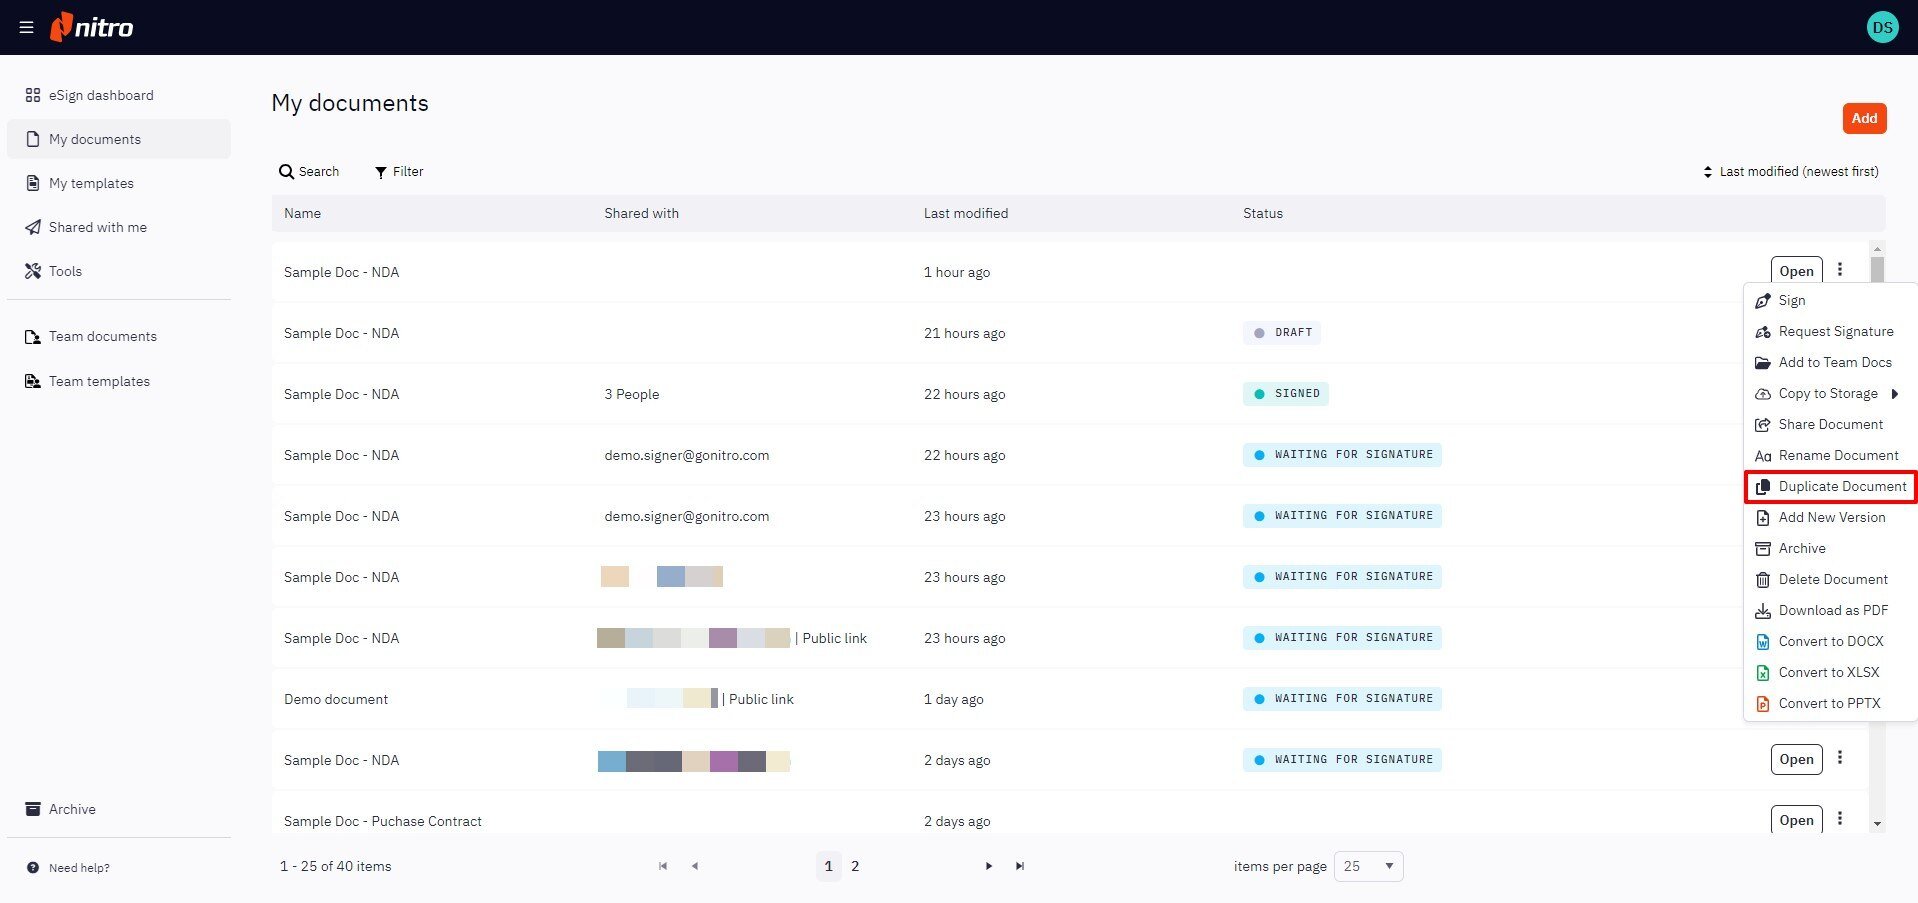Click the orange Add button
The width and height of the screenshot is (1918, 903).
1863,118
